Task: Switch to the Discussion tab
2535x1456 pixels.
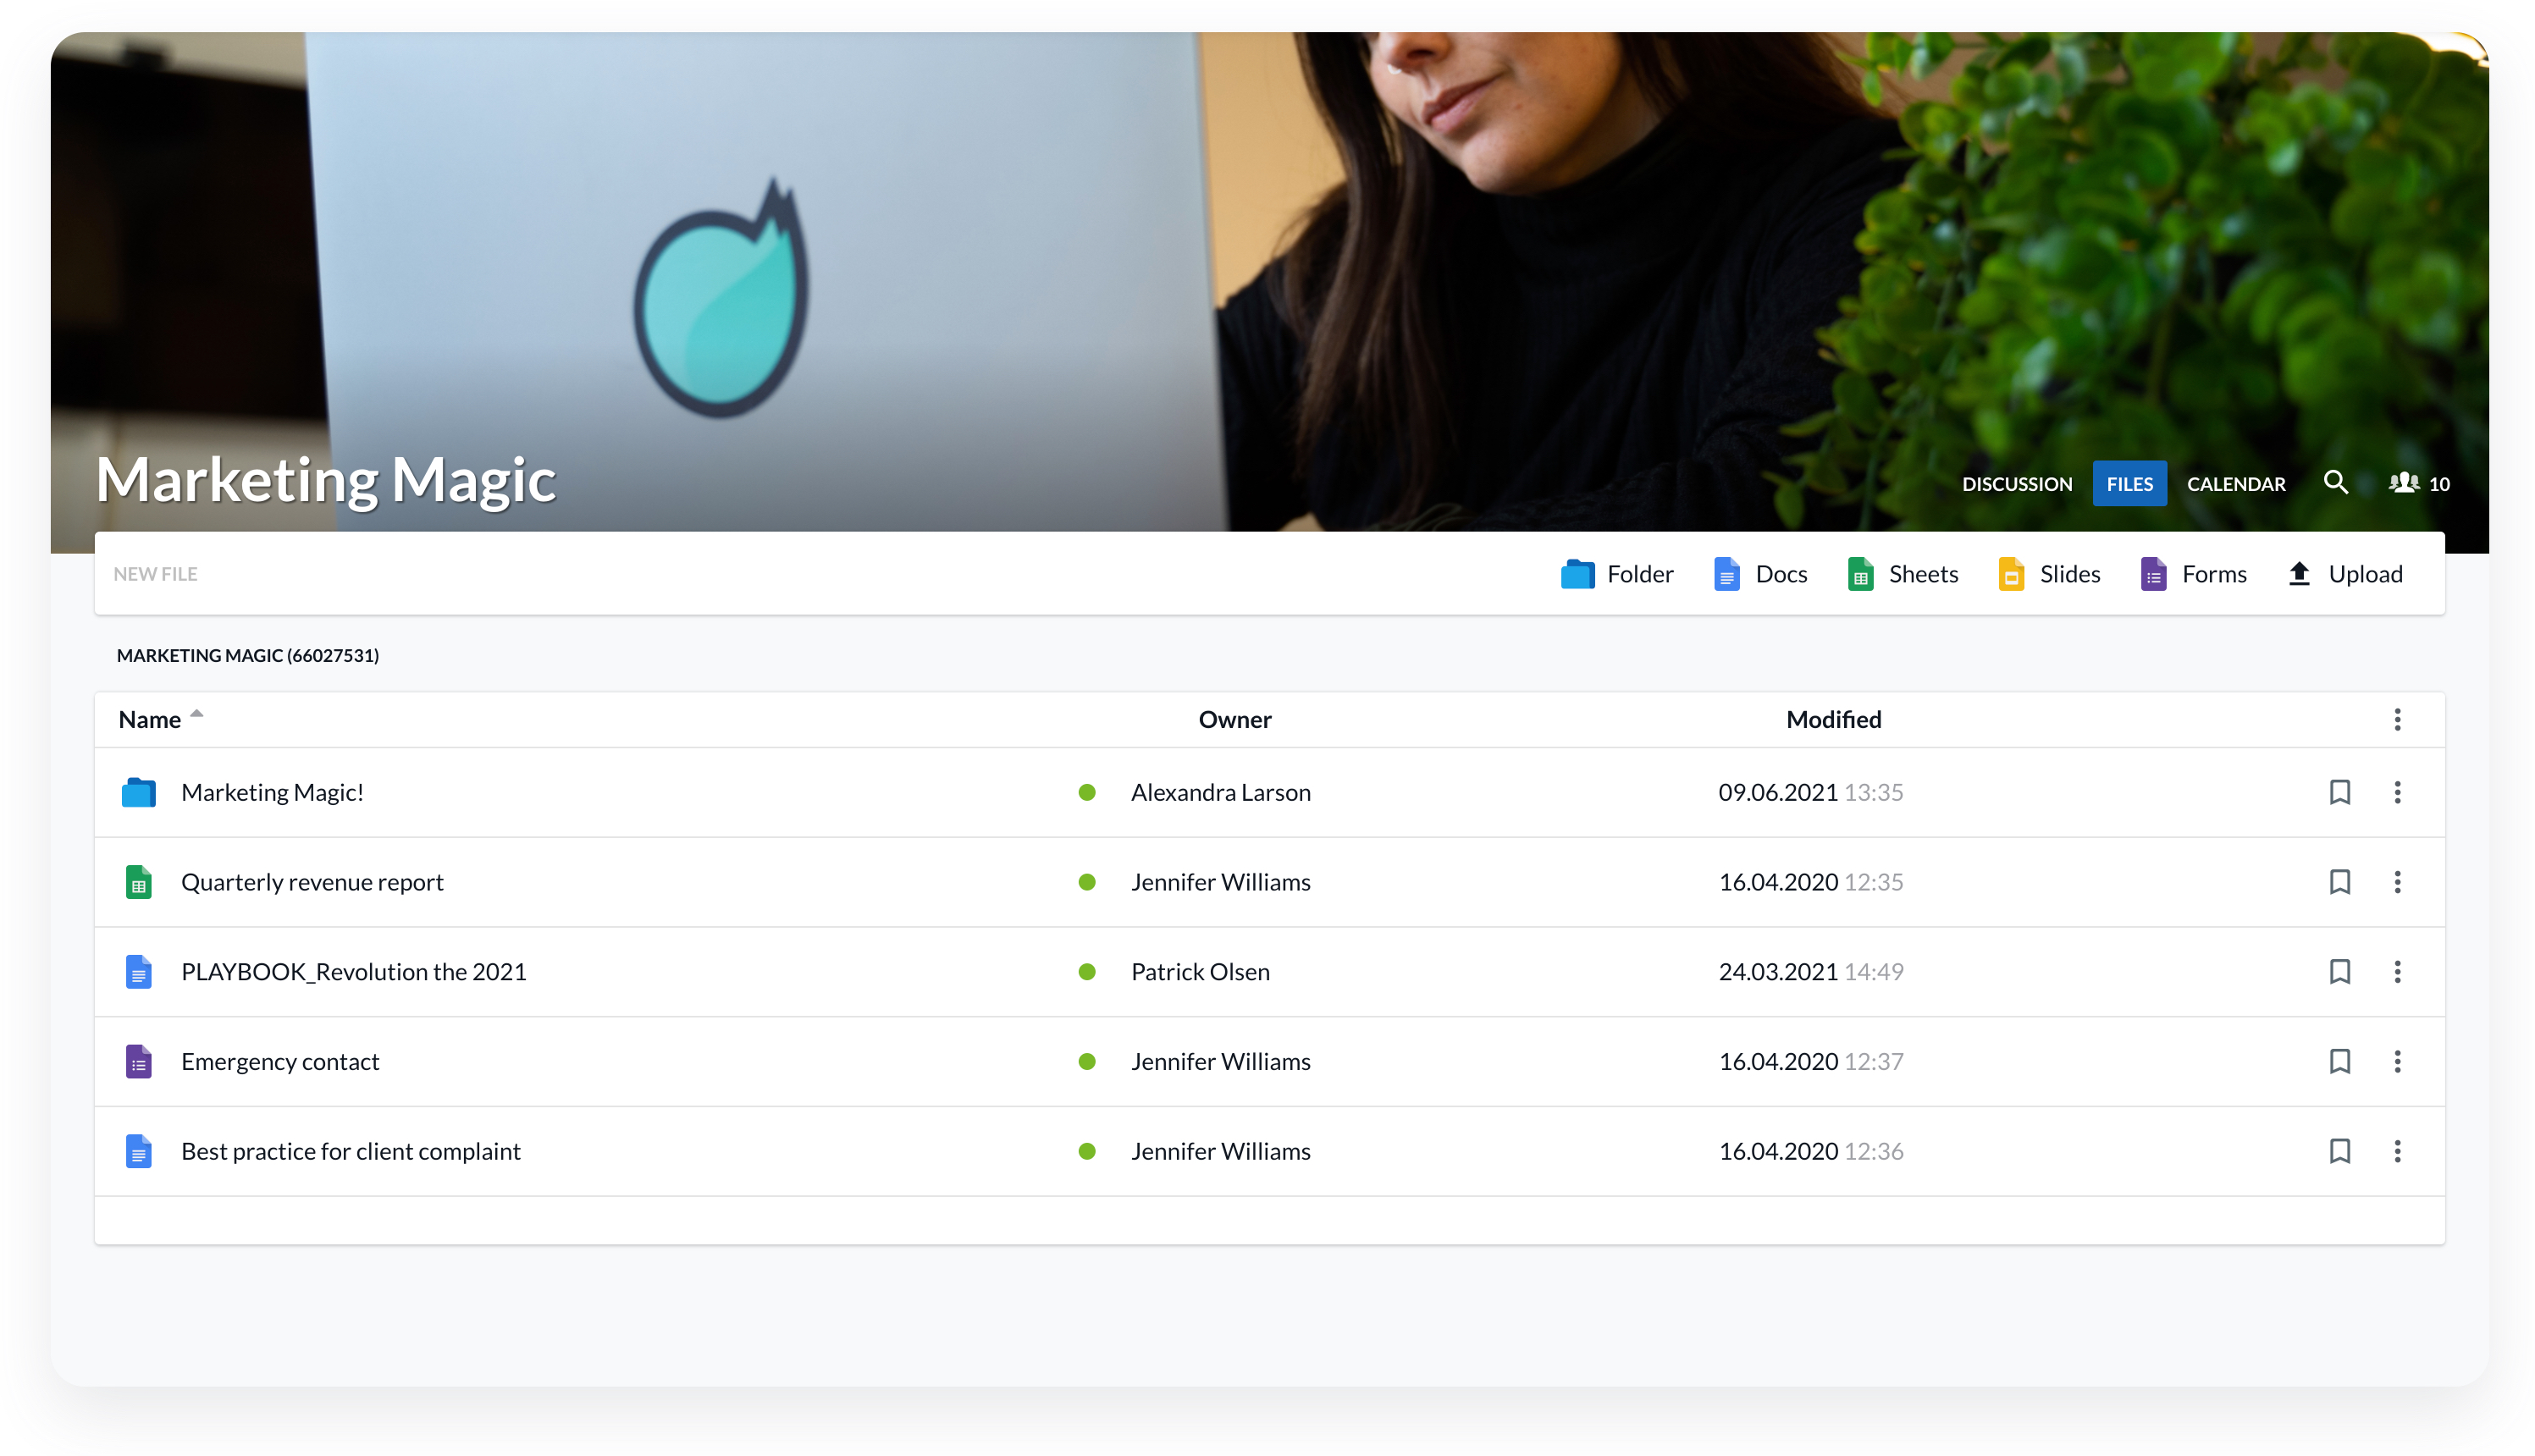Action: click(2016, 484)
